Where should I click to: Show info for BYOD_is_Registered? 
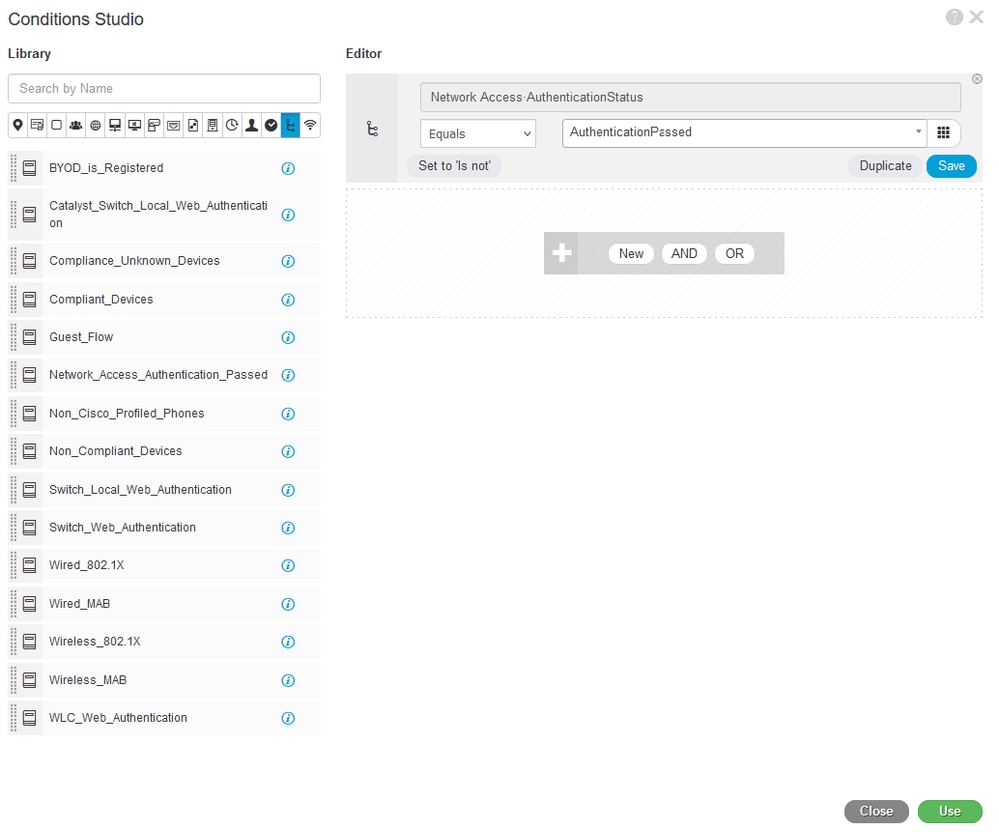click(288, 168)
